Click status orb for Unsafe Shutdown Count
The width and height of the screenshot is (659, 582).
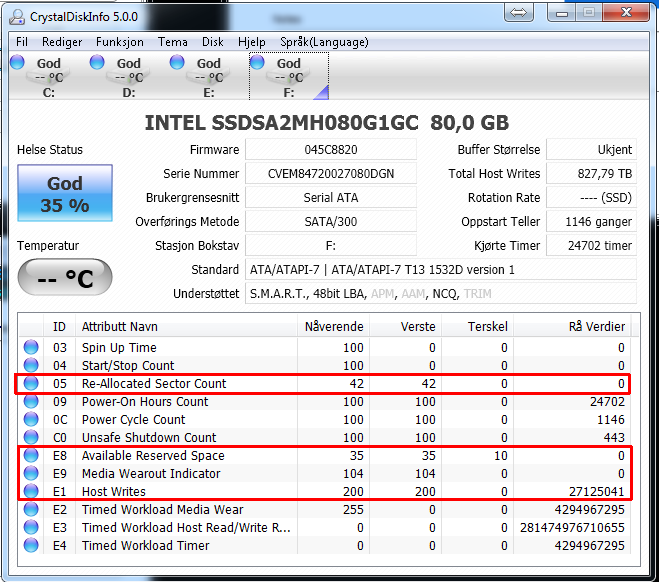click(x=31, y=437)
